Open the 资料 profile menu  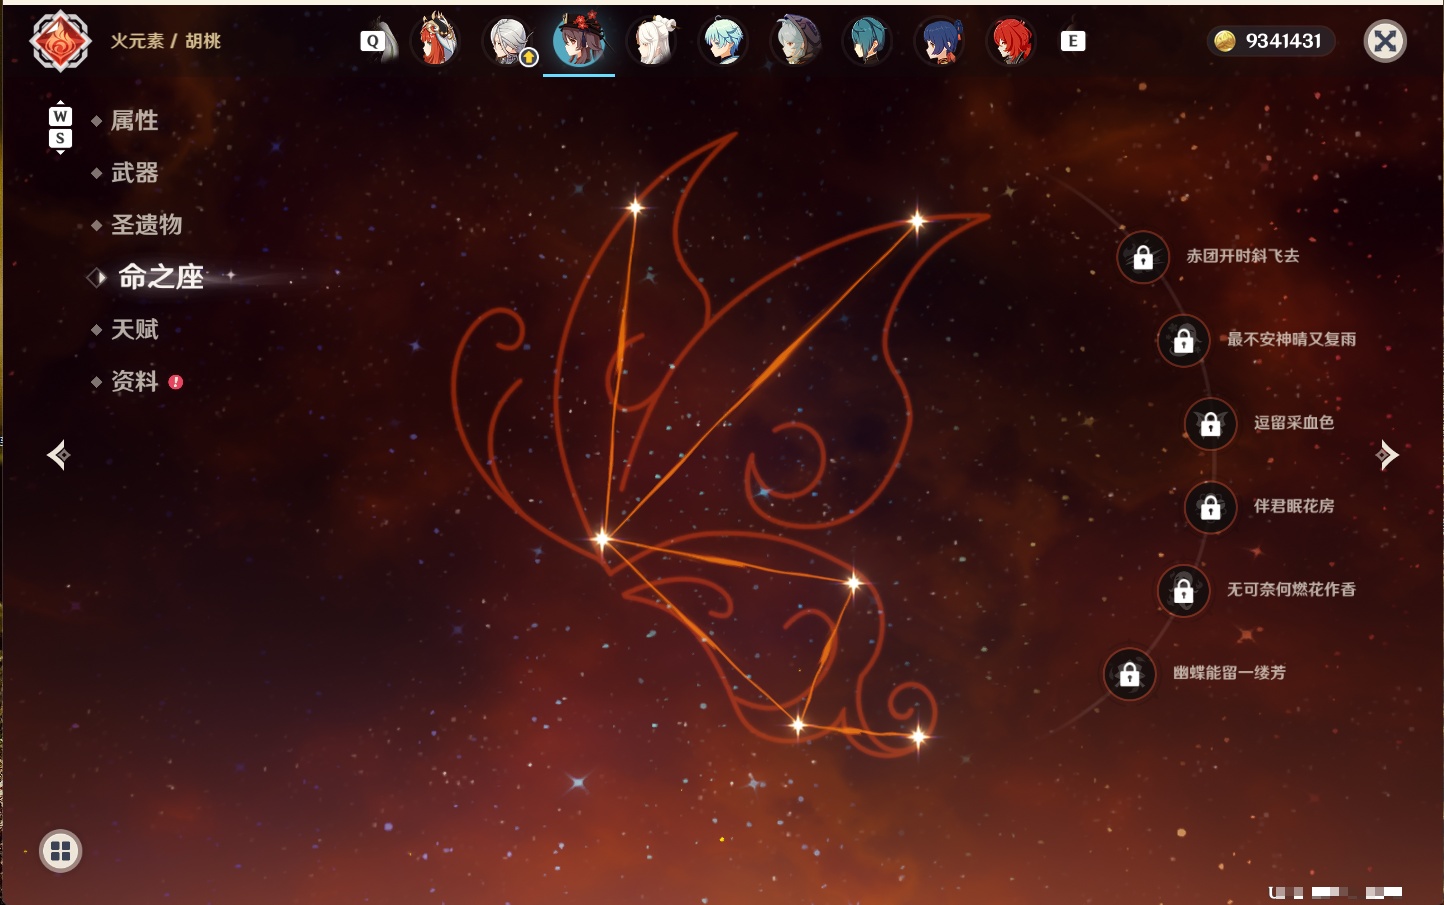pyautogui.click(x=134, y=381)
